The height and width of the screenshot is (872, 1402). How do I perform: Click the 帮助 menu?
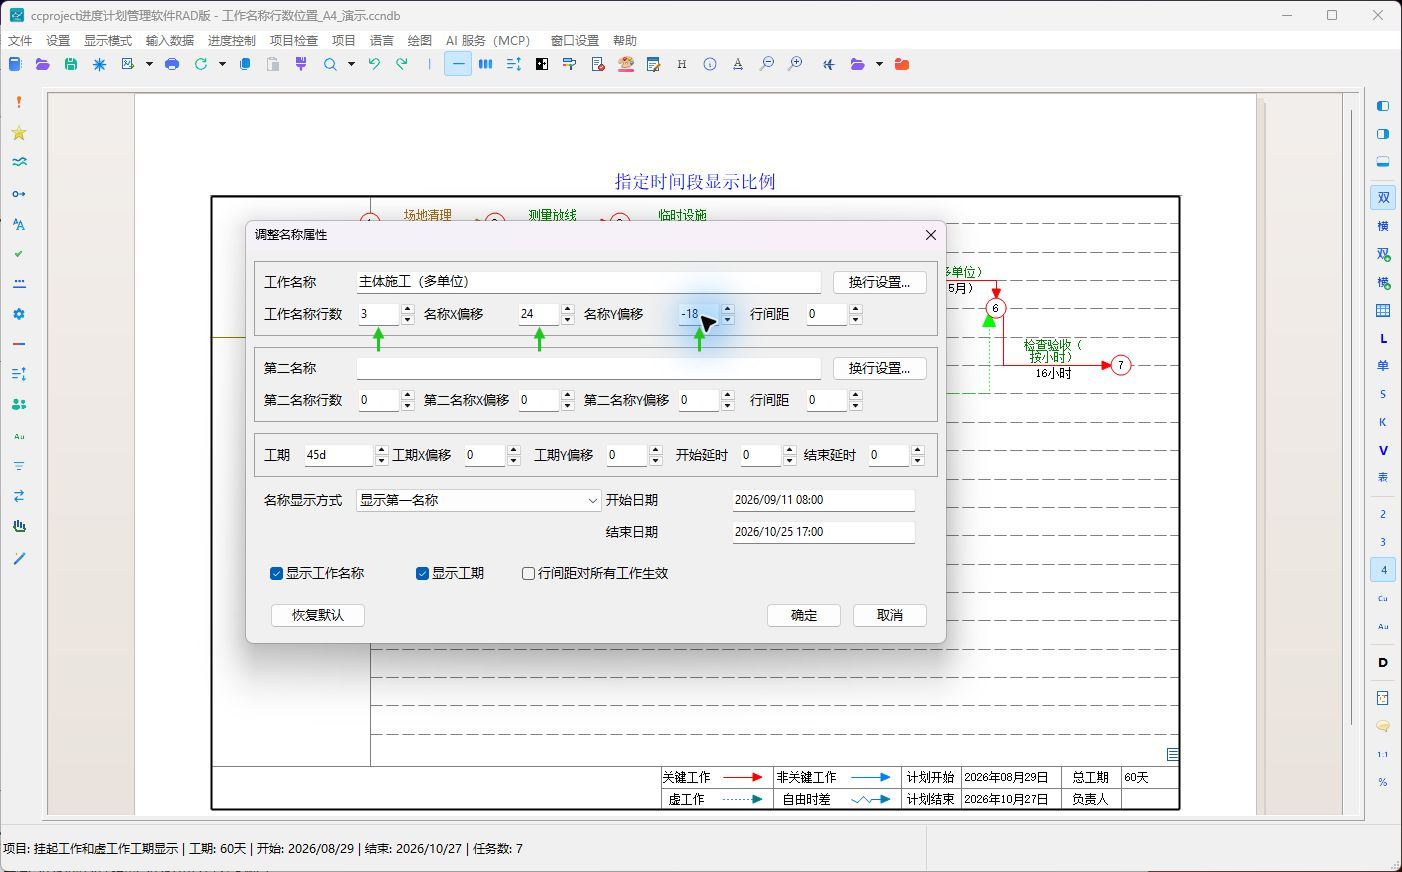click(625, 40)
